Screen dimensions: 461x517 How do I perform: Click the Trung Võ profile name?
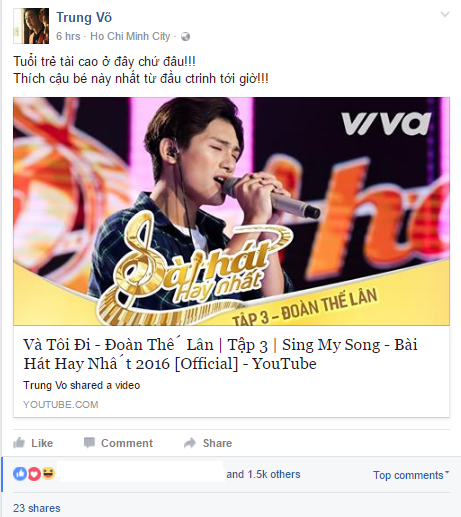(84, 17)
